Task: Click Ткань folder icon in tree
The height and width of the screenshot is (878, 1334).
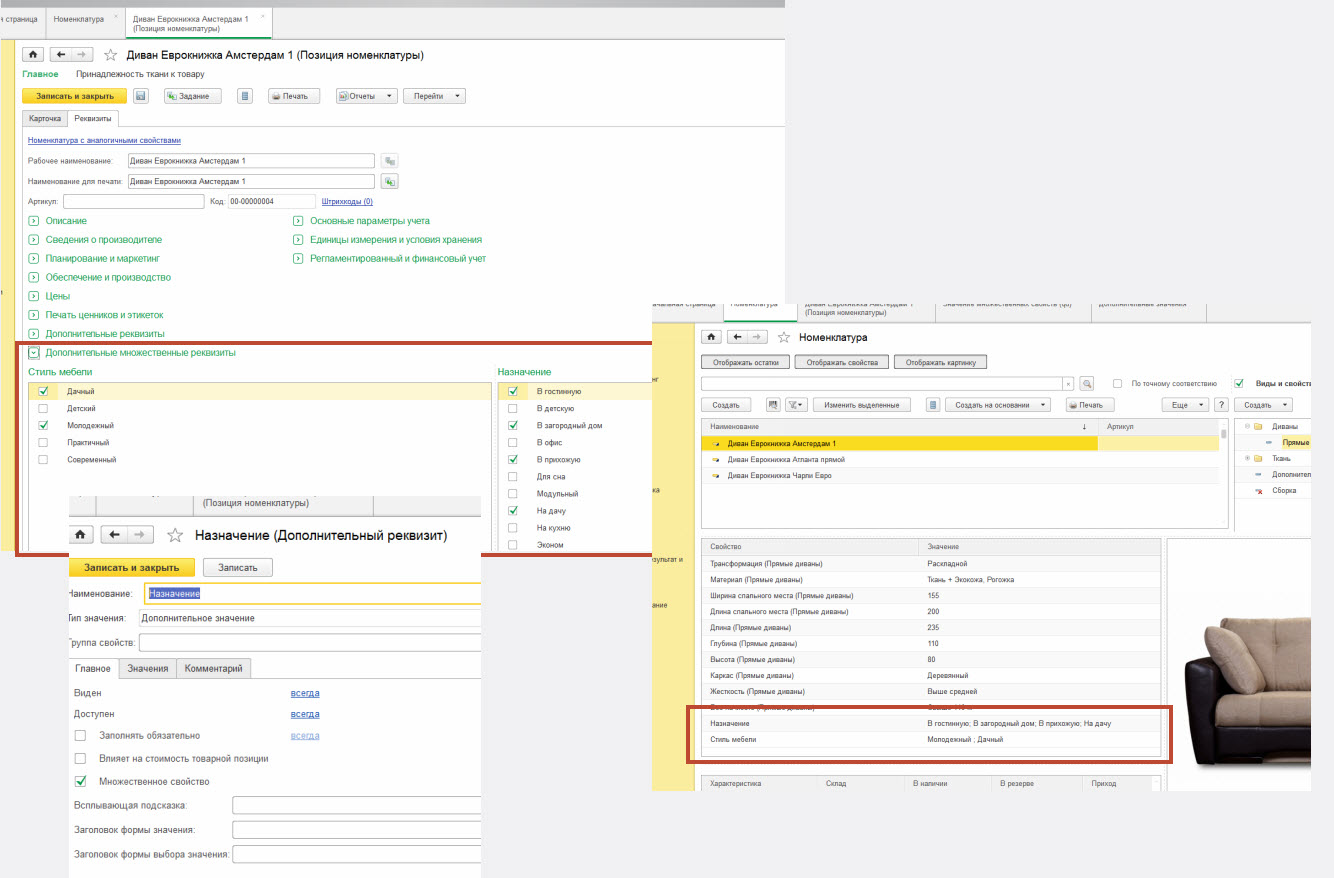Action: [x=1258, y=458]
